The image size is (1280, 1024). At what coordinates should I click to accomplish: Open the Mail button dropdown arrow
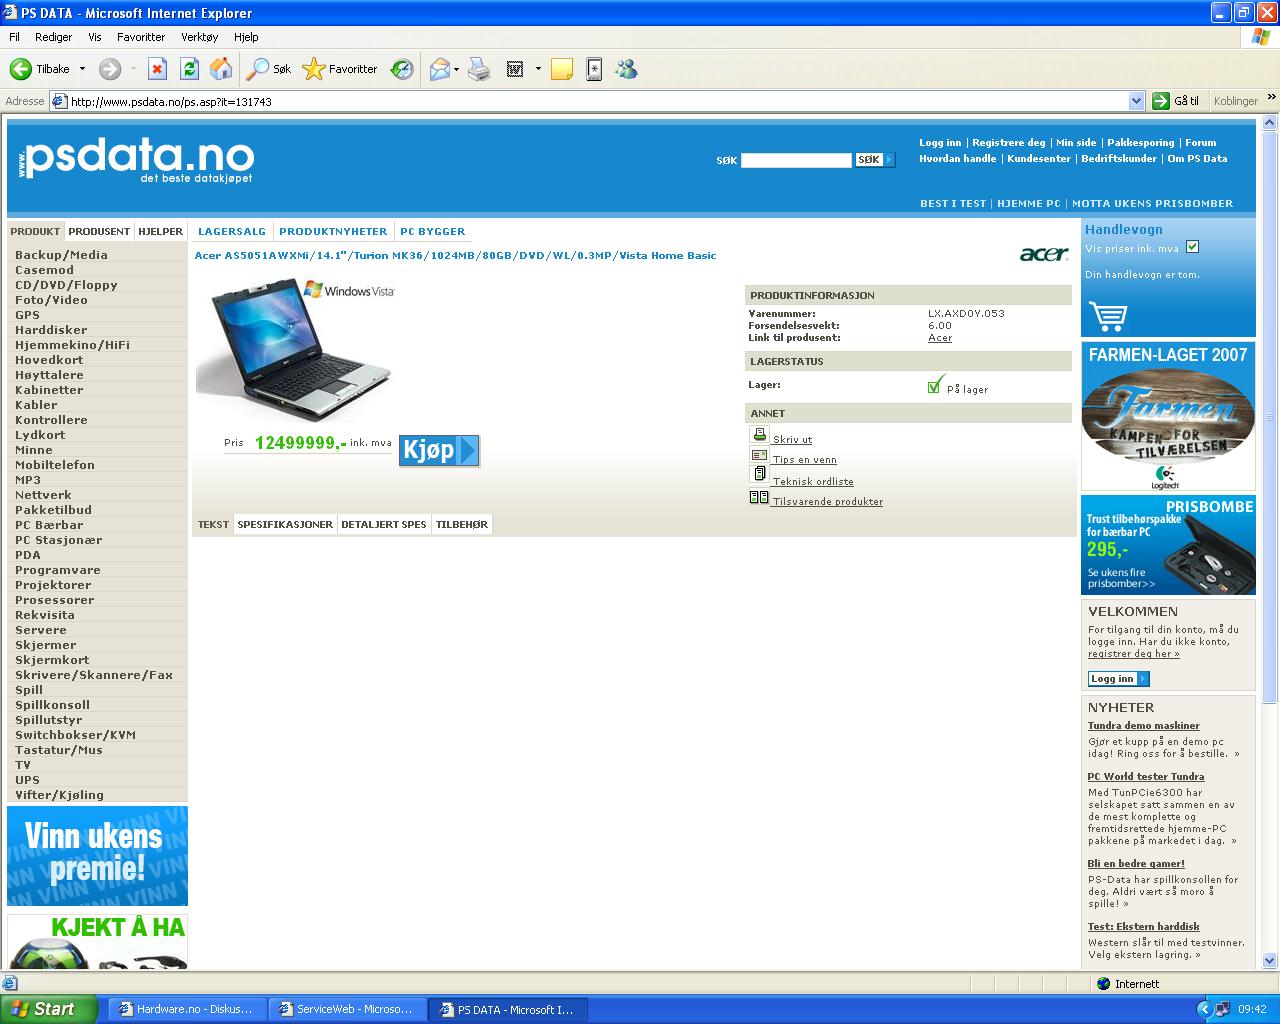[x=456, y=69]
